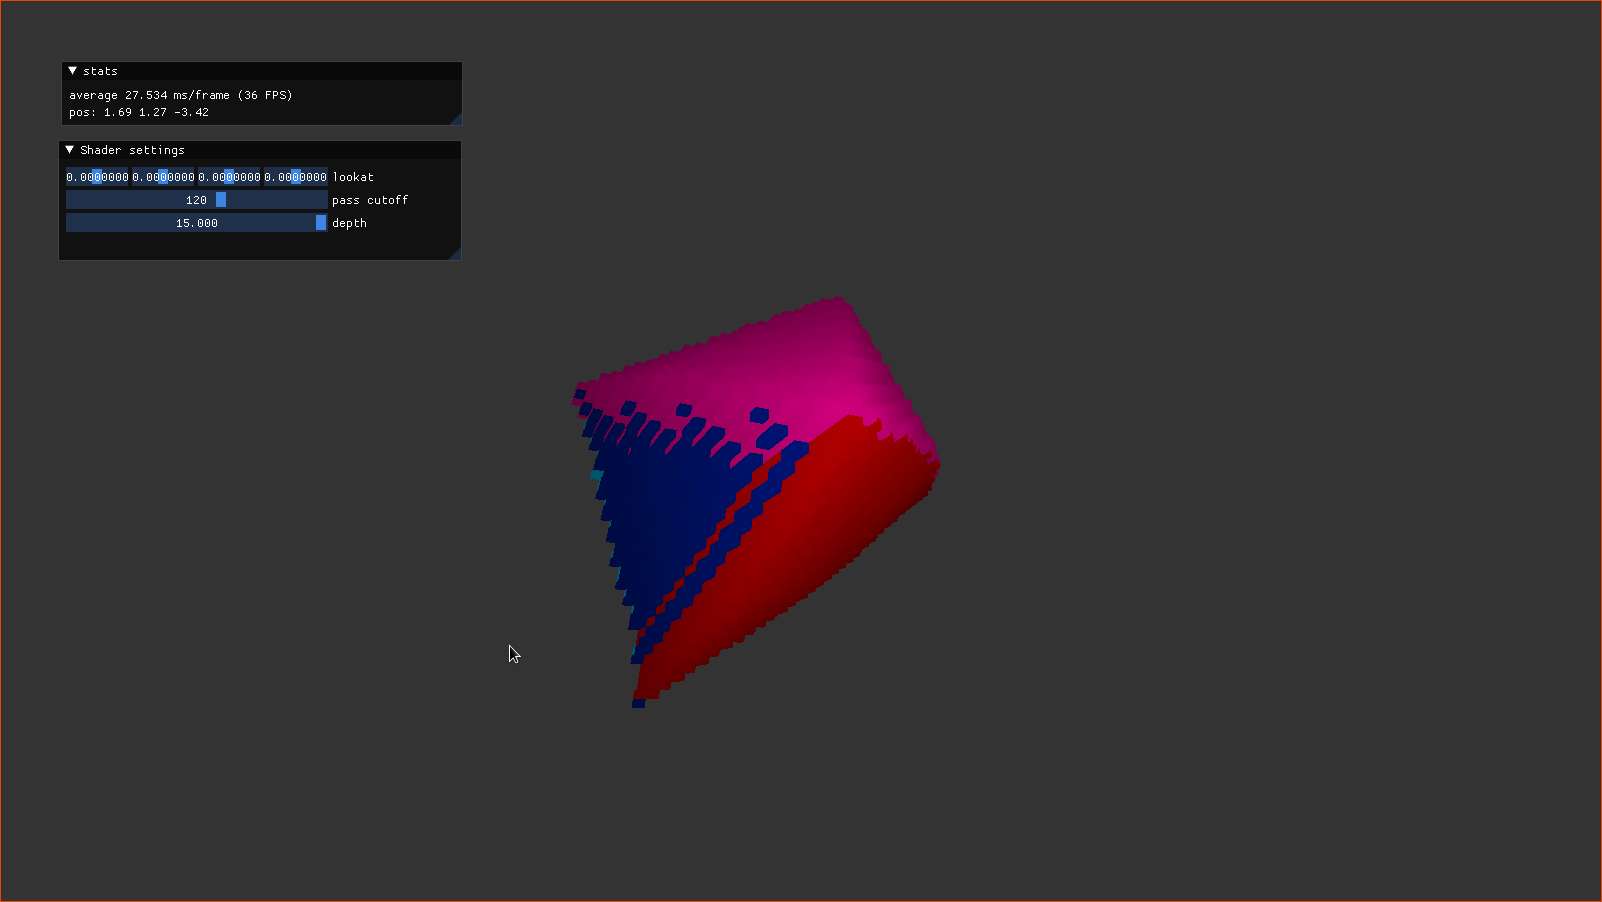Click the depth label
The height and width of the screenshot is (902, 1602).
tap(349, 222)
